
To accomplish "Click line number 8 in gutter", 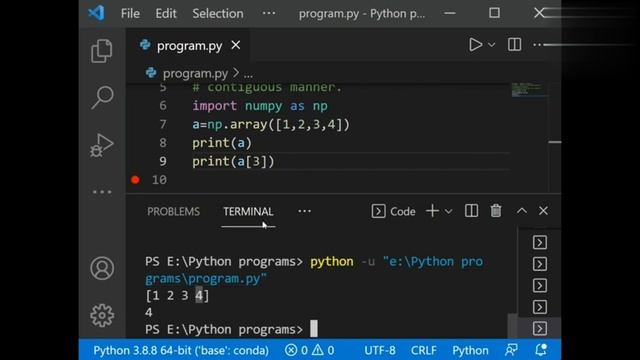I will (162, 143).
